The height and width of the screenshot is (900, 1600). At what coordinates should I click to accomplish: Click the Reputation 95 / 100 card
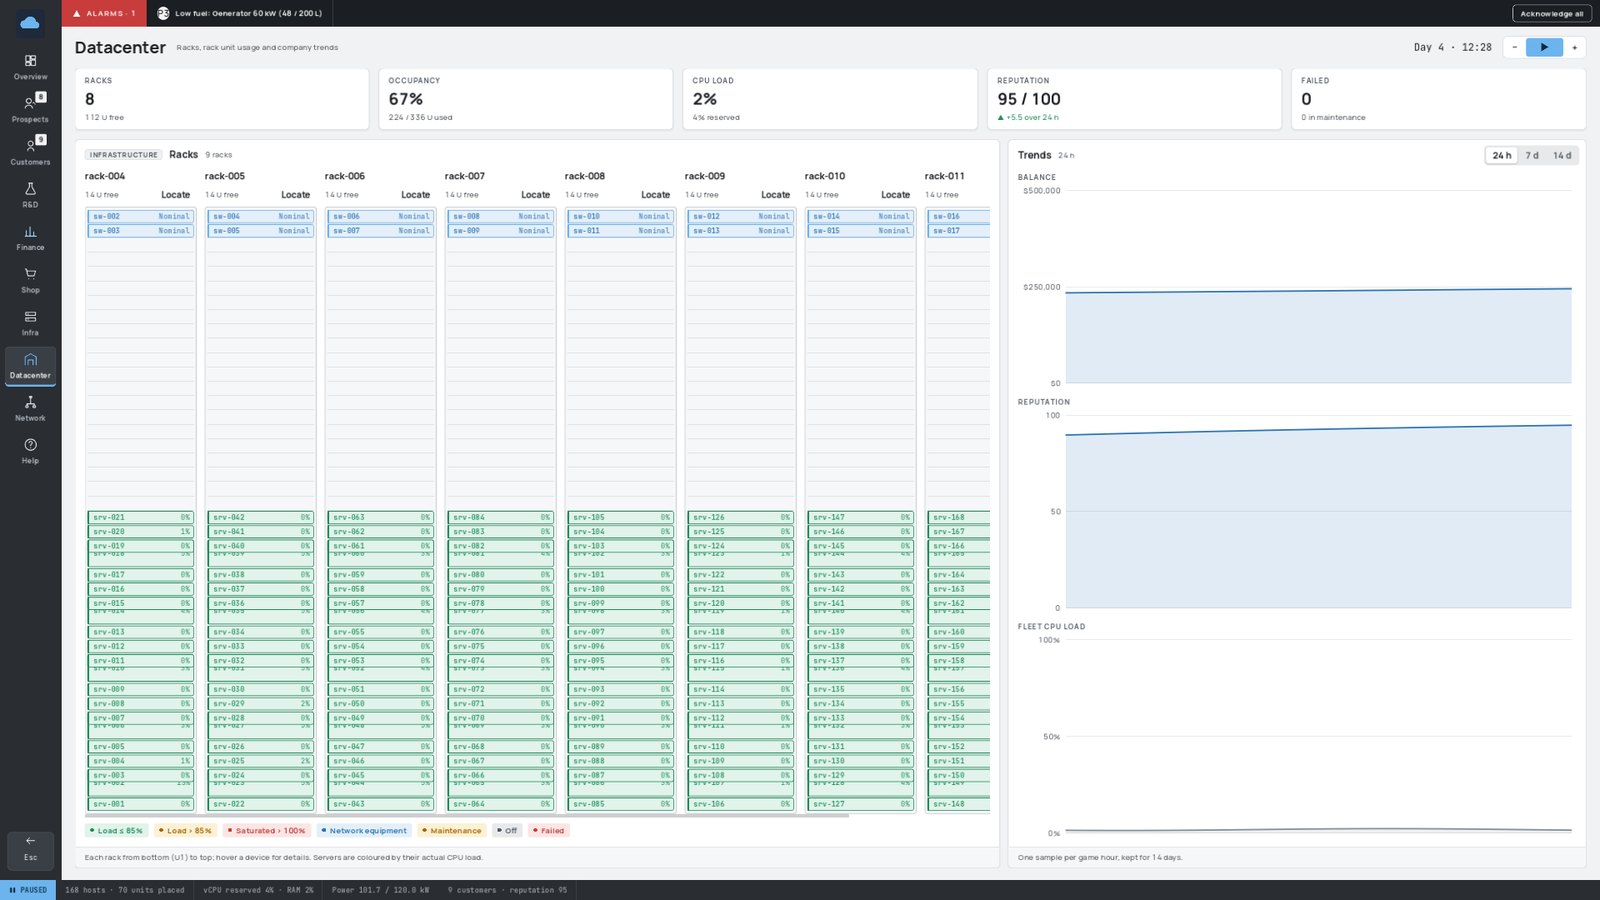coord(1134,99)
